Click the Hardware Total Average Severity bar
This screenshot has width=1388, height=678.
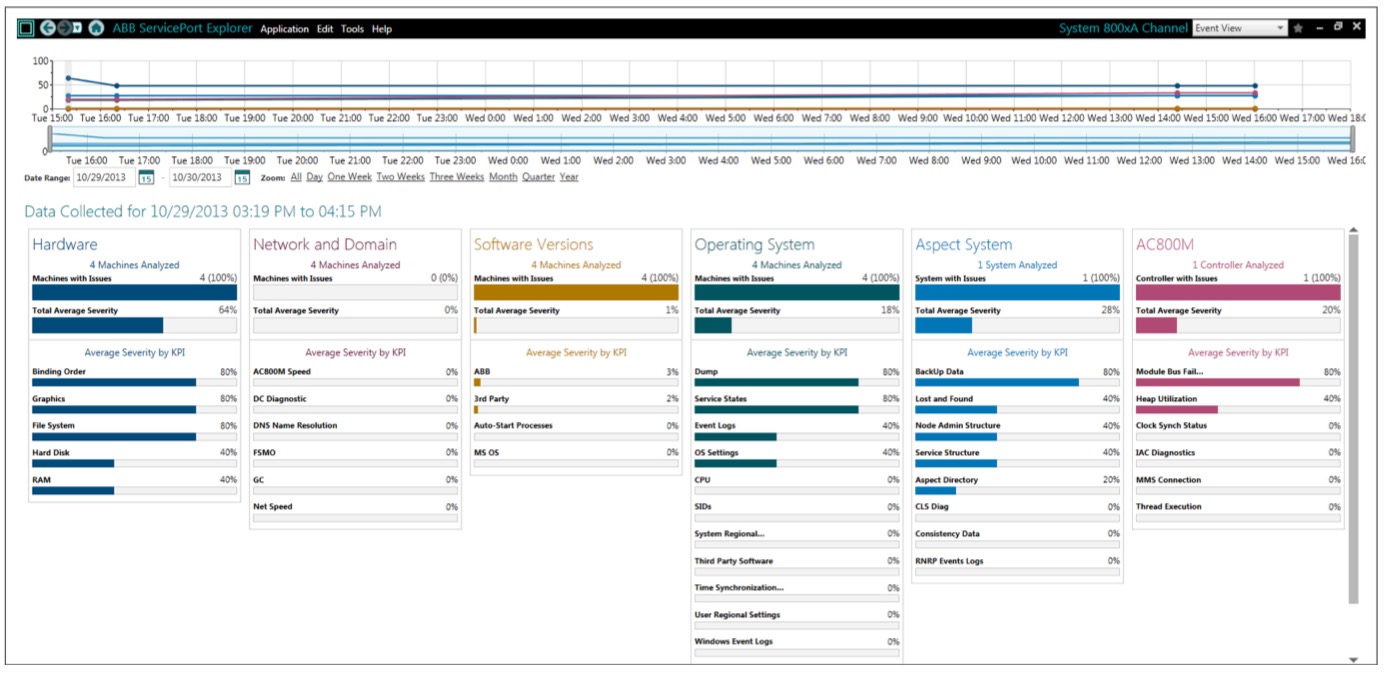point(134,325)
